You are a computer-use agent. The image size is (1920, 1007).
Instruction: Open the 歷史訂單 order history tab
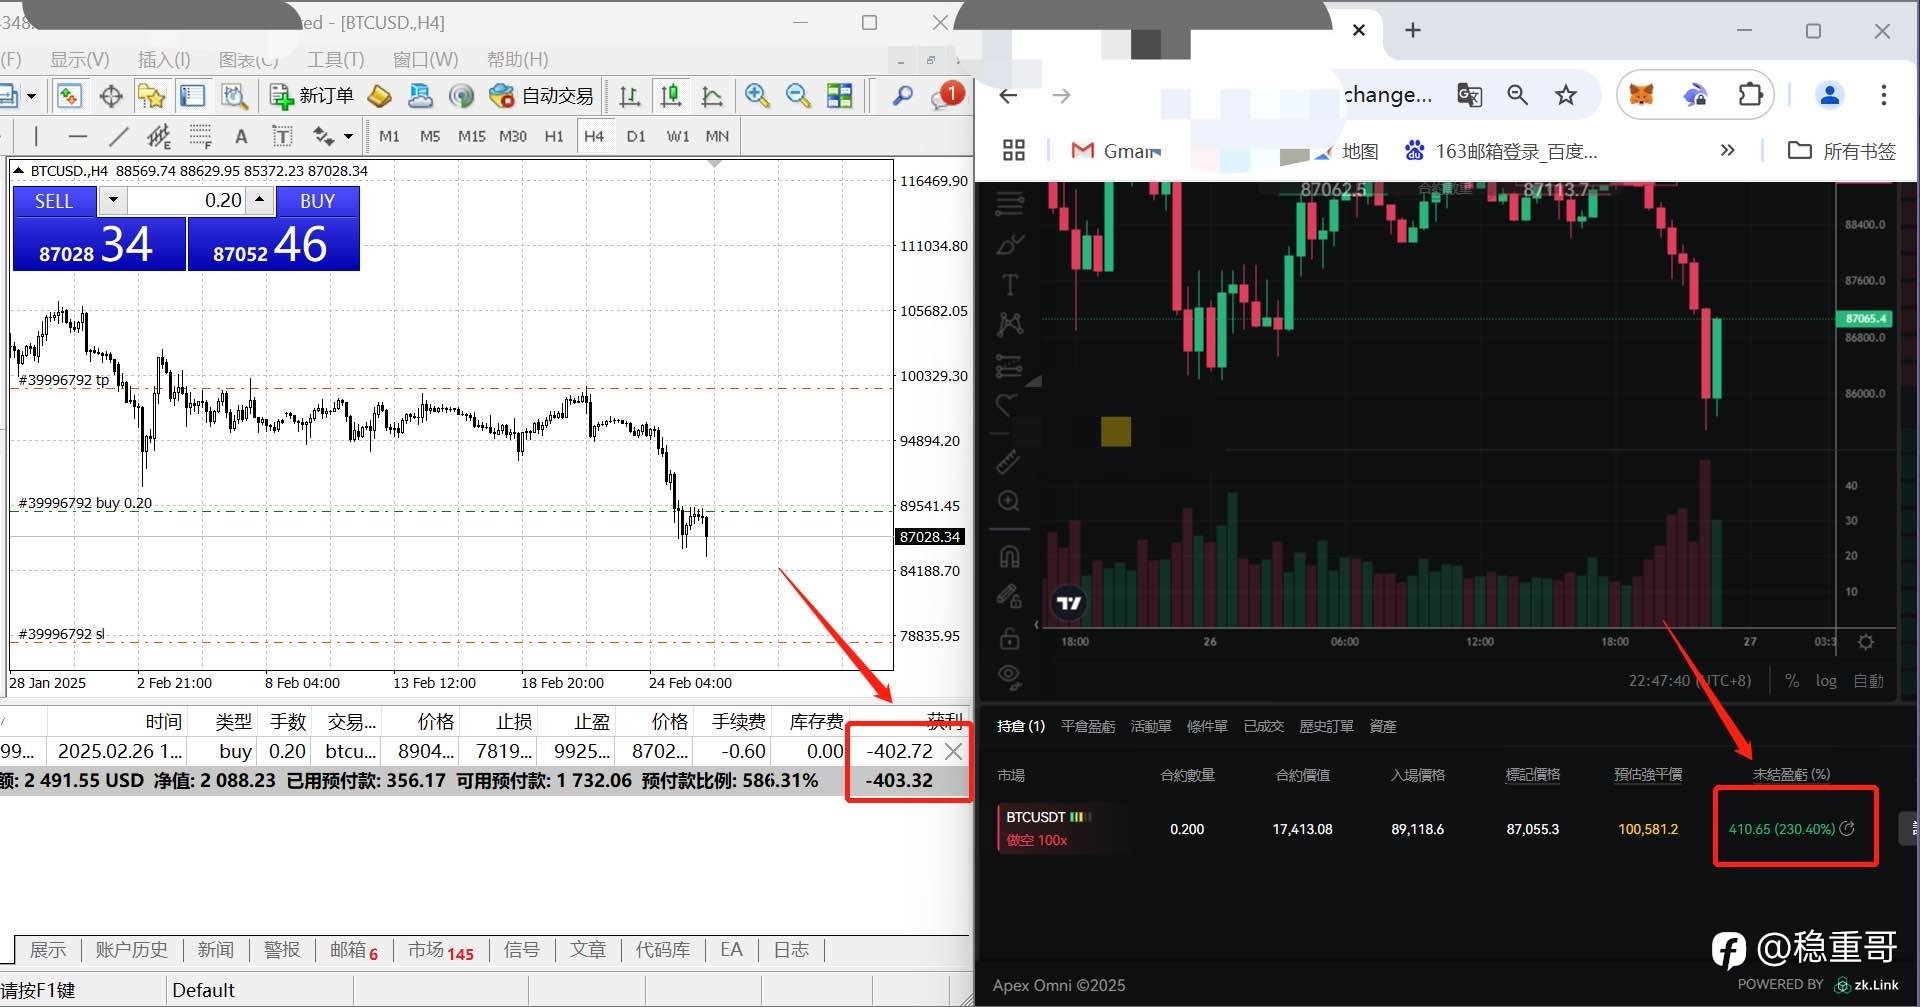tap(1326, 726)
